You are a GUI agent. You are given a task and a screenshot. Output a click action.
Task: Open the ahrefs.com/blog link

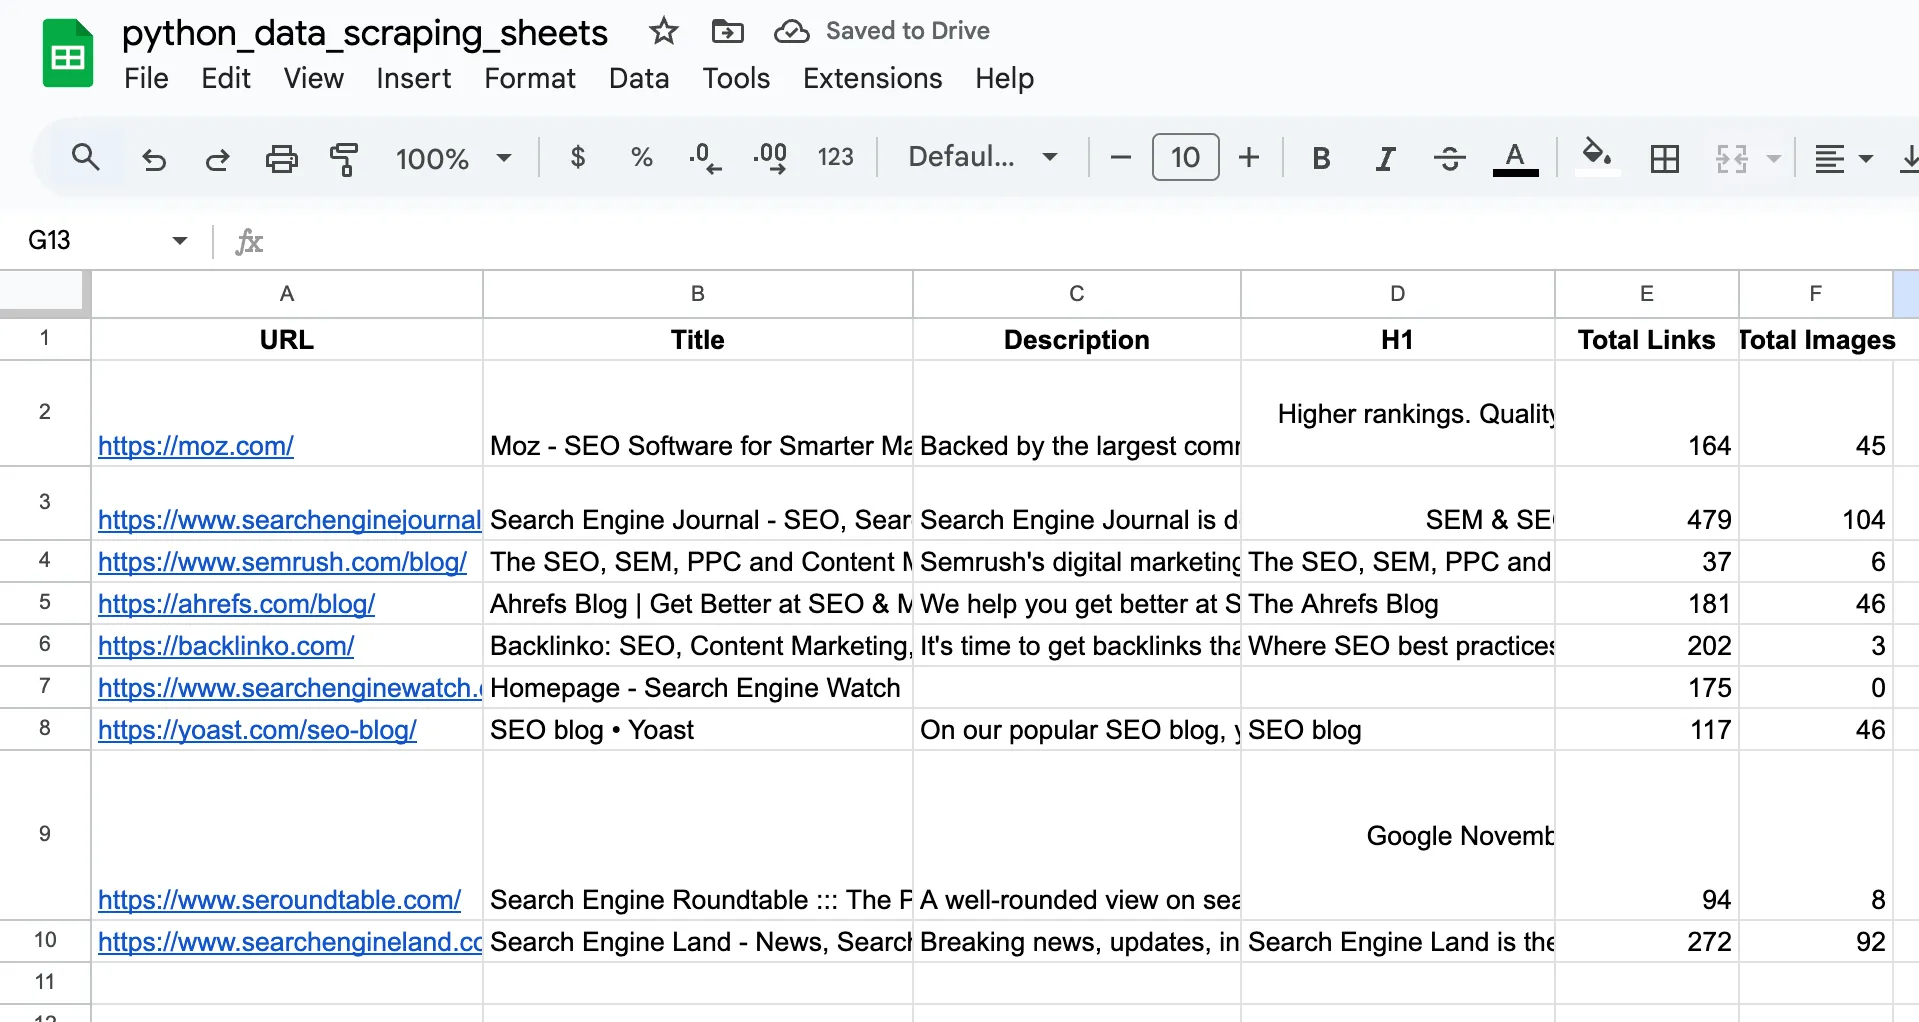(x=236, y=604)
